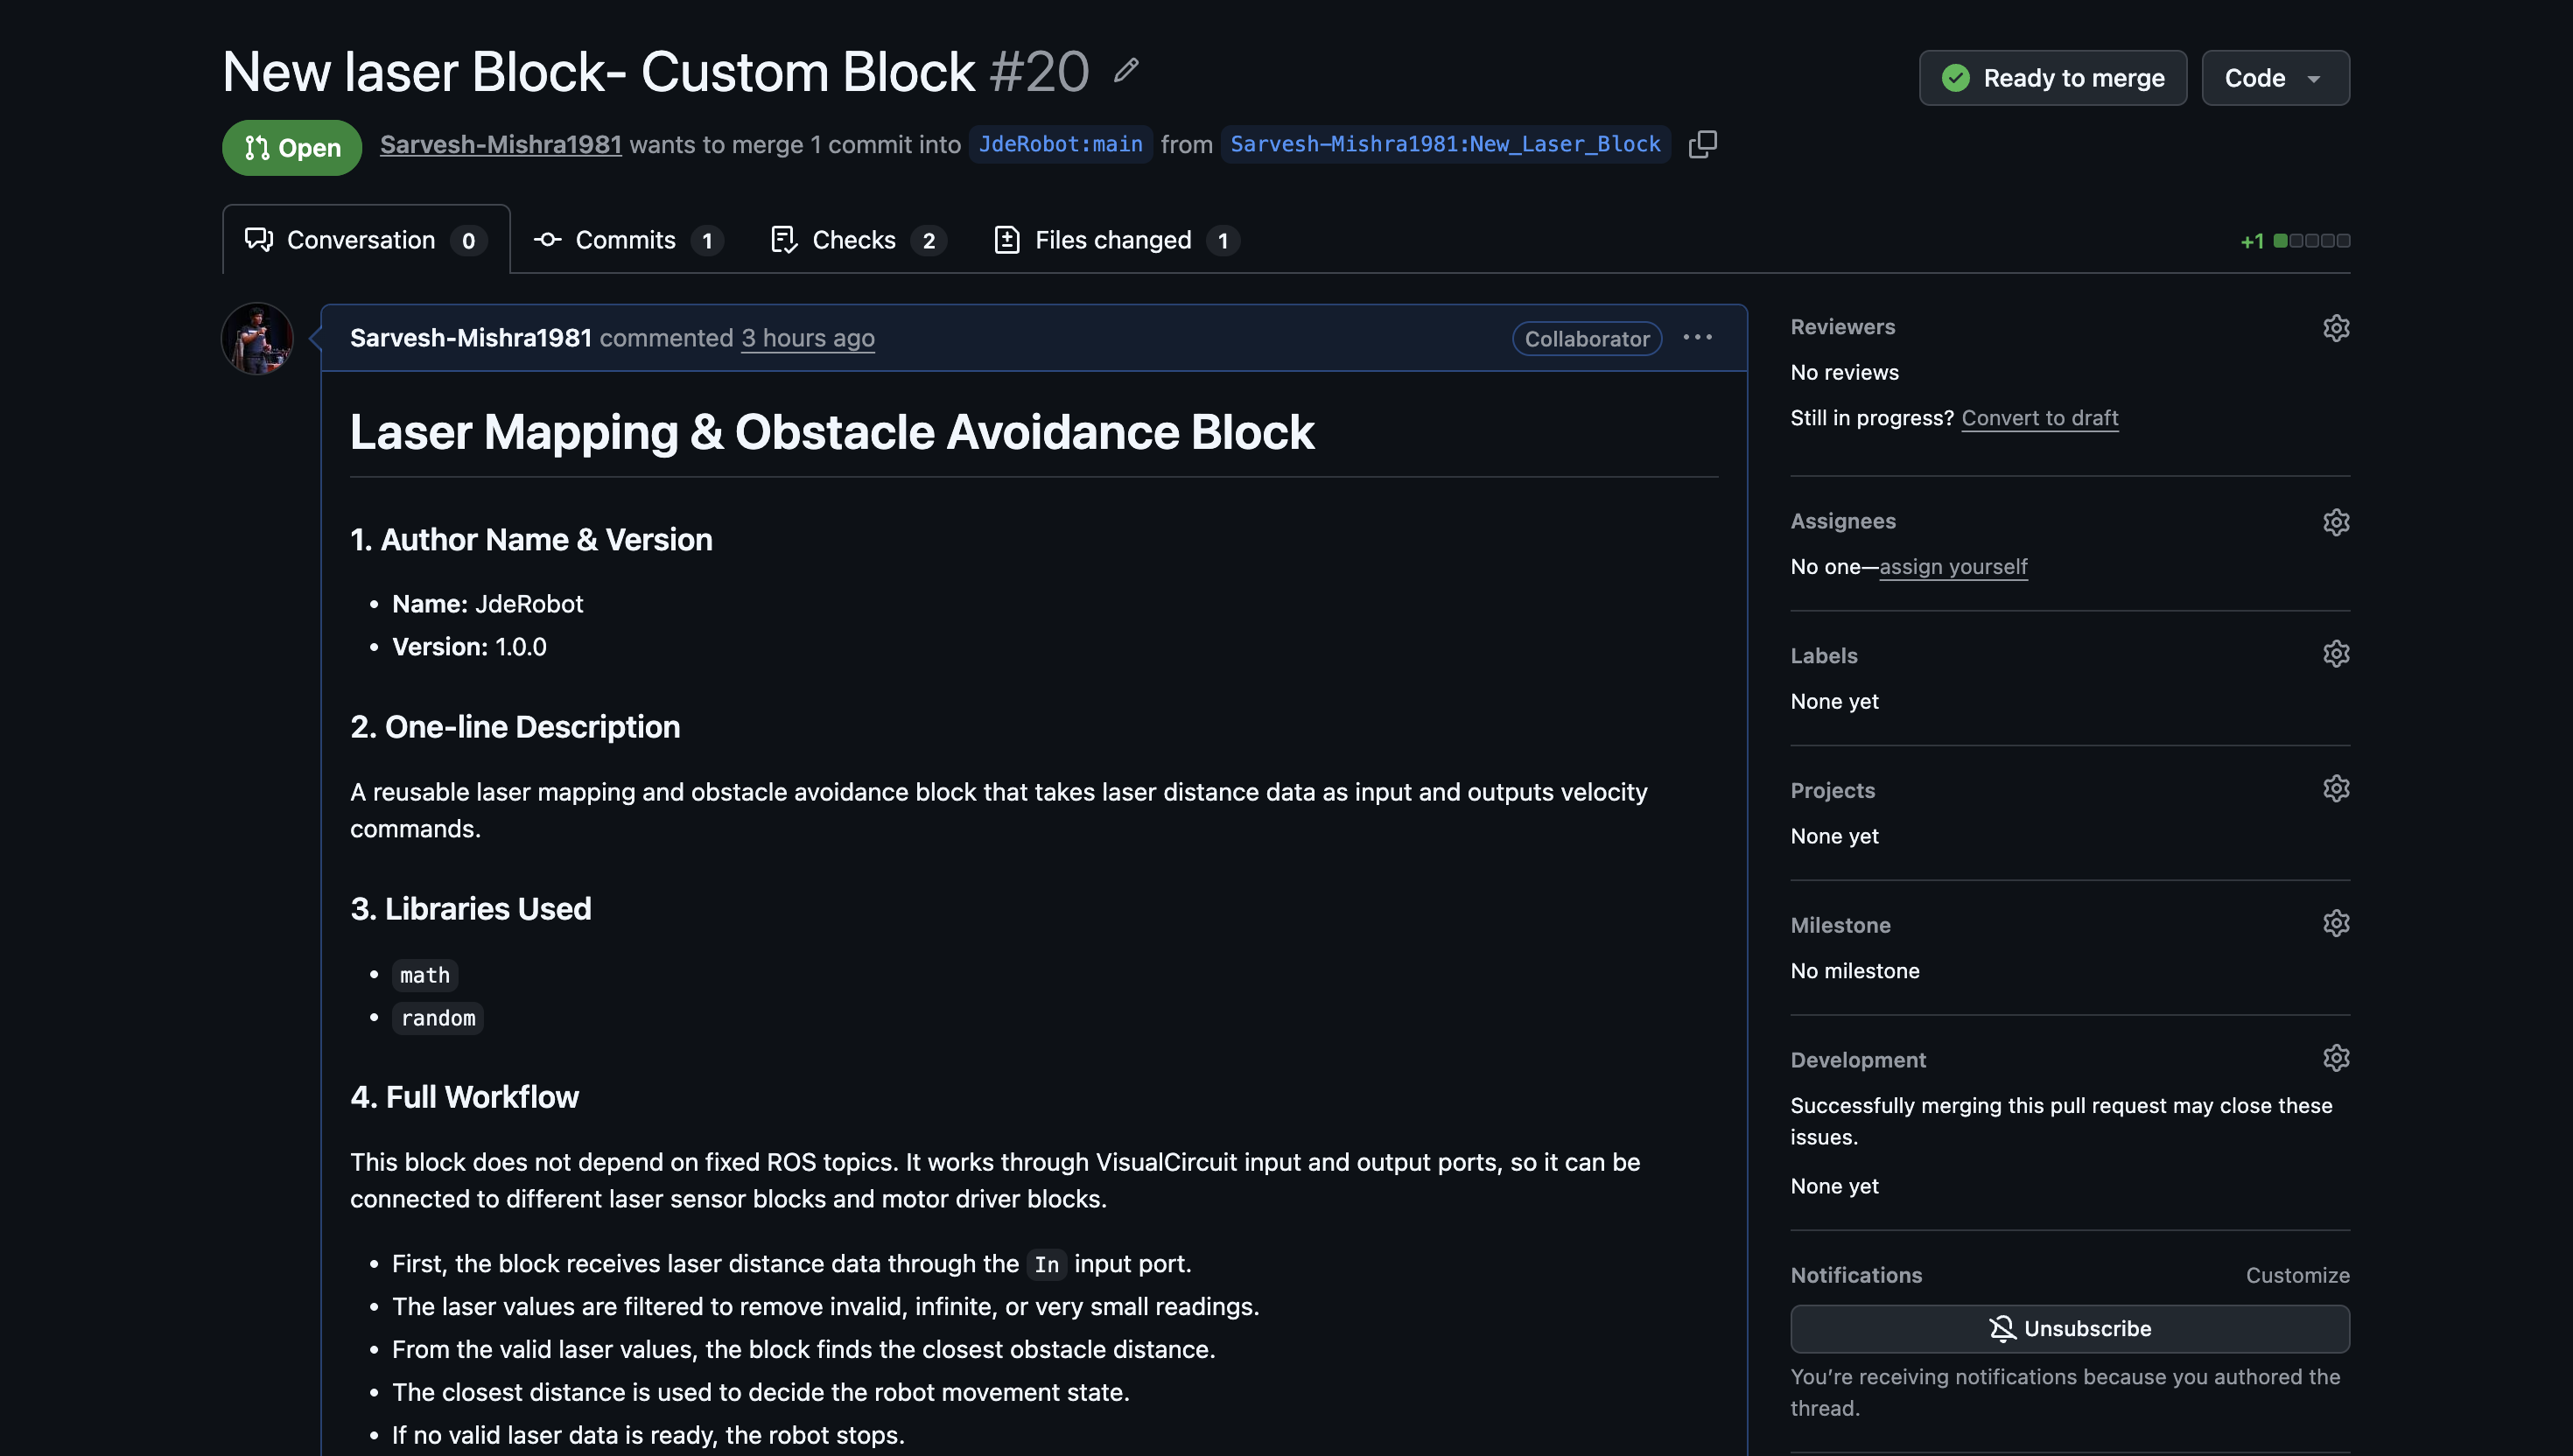Image resolution: width=2573 pixels, height=1456 pixels.
Task: Switch to the Commits tab
Action: point(628,240)
